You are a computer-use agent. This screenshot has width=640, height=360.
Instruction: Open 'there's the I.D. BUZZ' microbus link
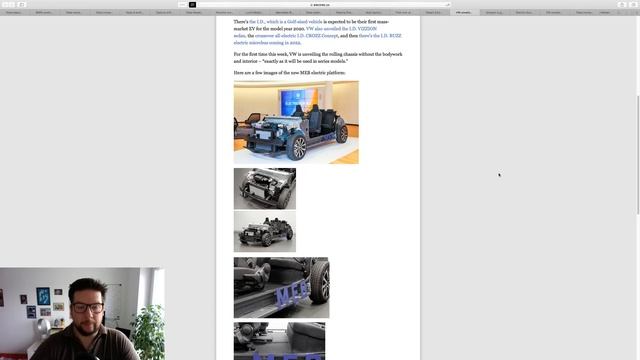click(x=380, y=36)
